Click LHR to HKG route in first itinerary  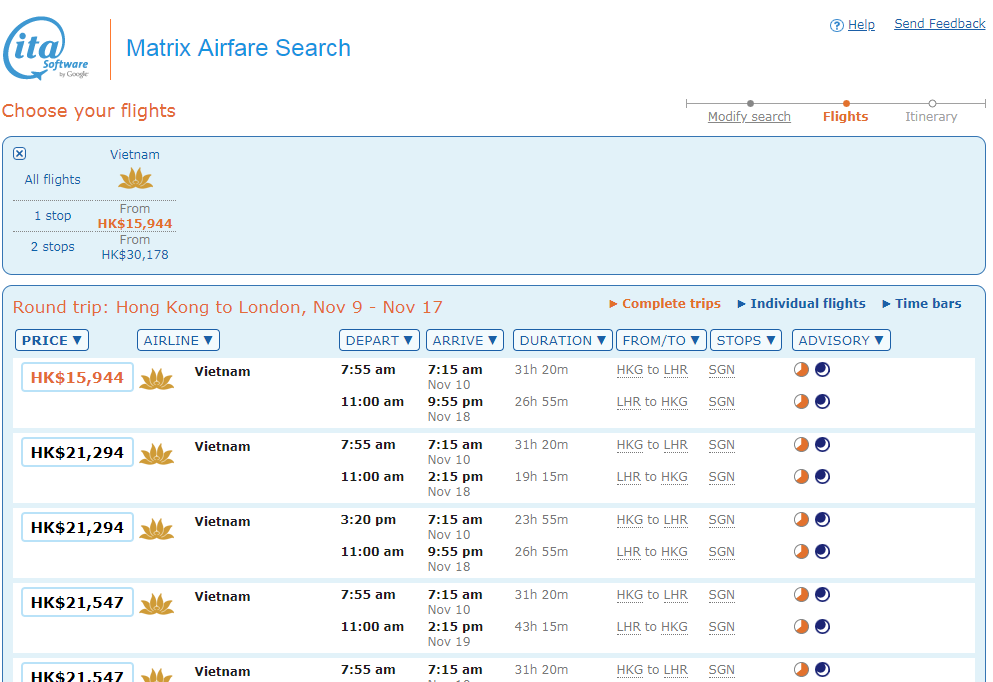point(652,402)
